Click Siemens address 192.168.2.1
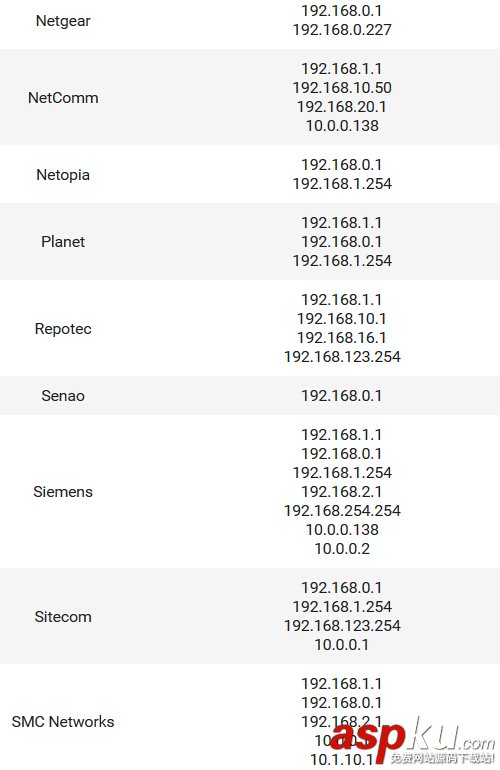Viewport: 500px width, 770px height. pos(342,492)
